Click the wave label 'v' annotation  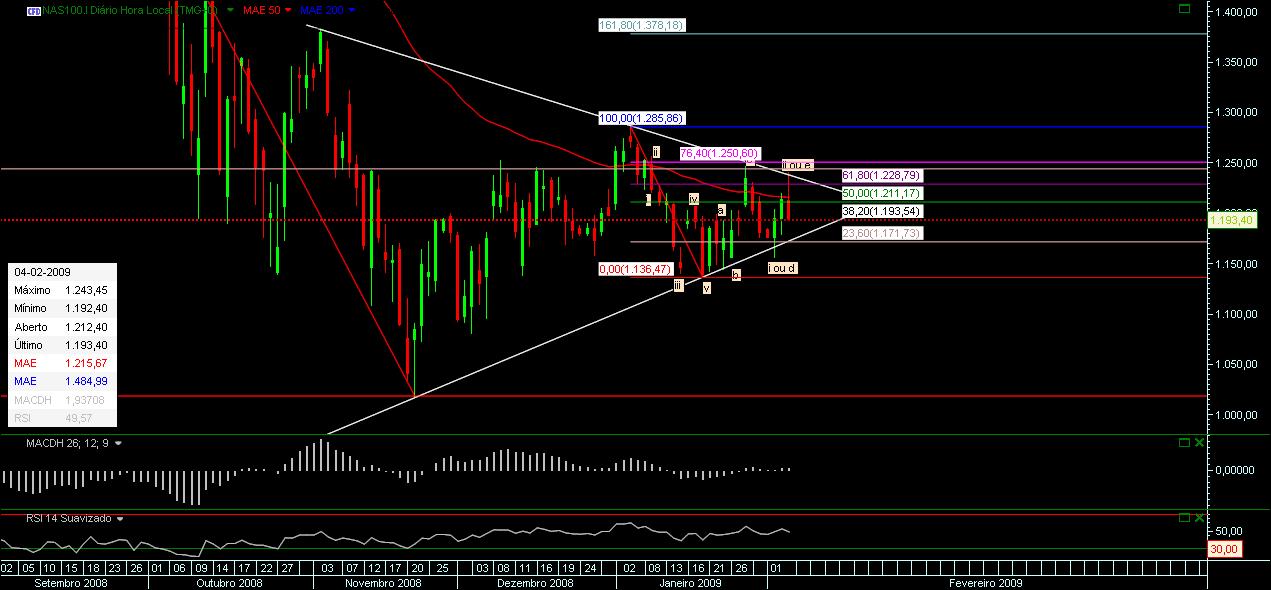coord(706,288)
